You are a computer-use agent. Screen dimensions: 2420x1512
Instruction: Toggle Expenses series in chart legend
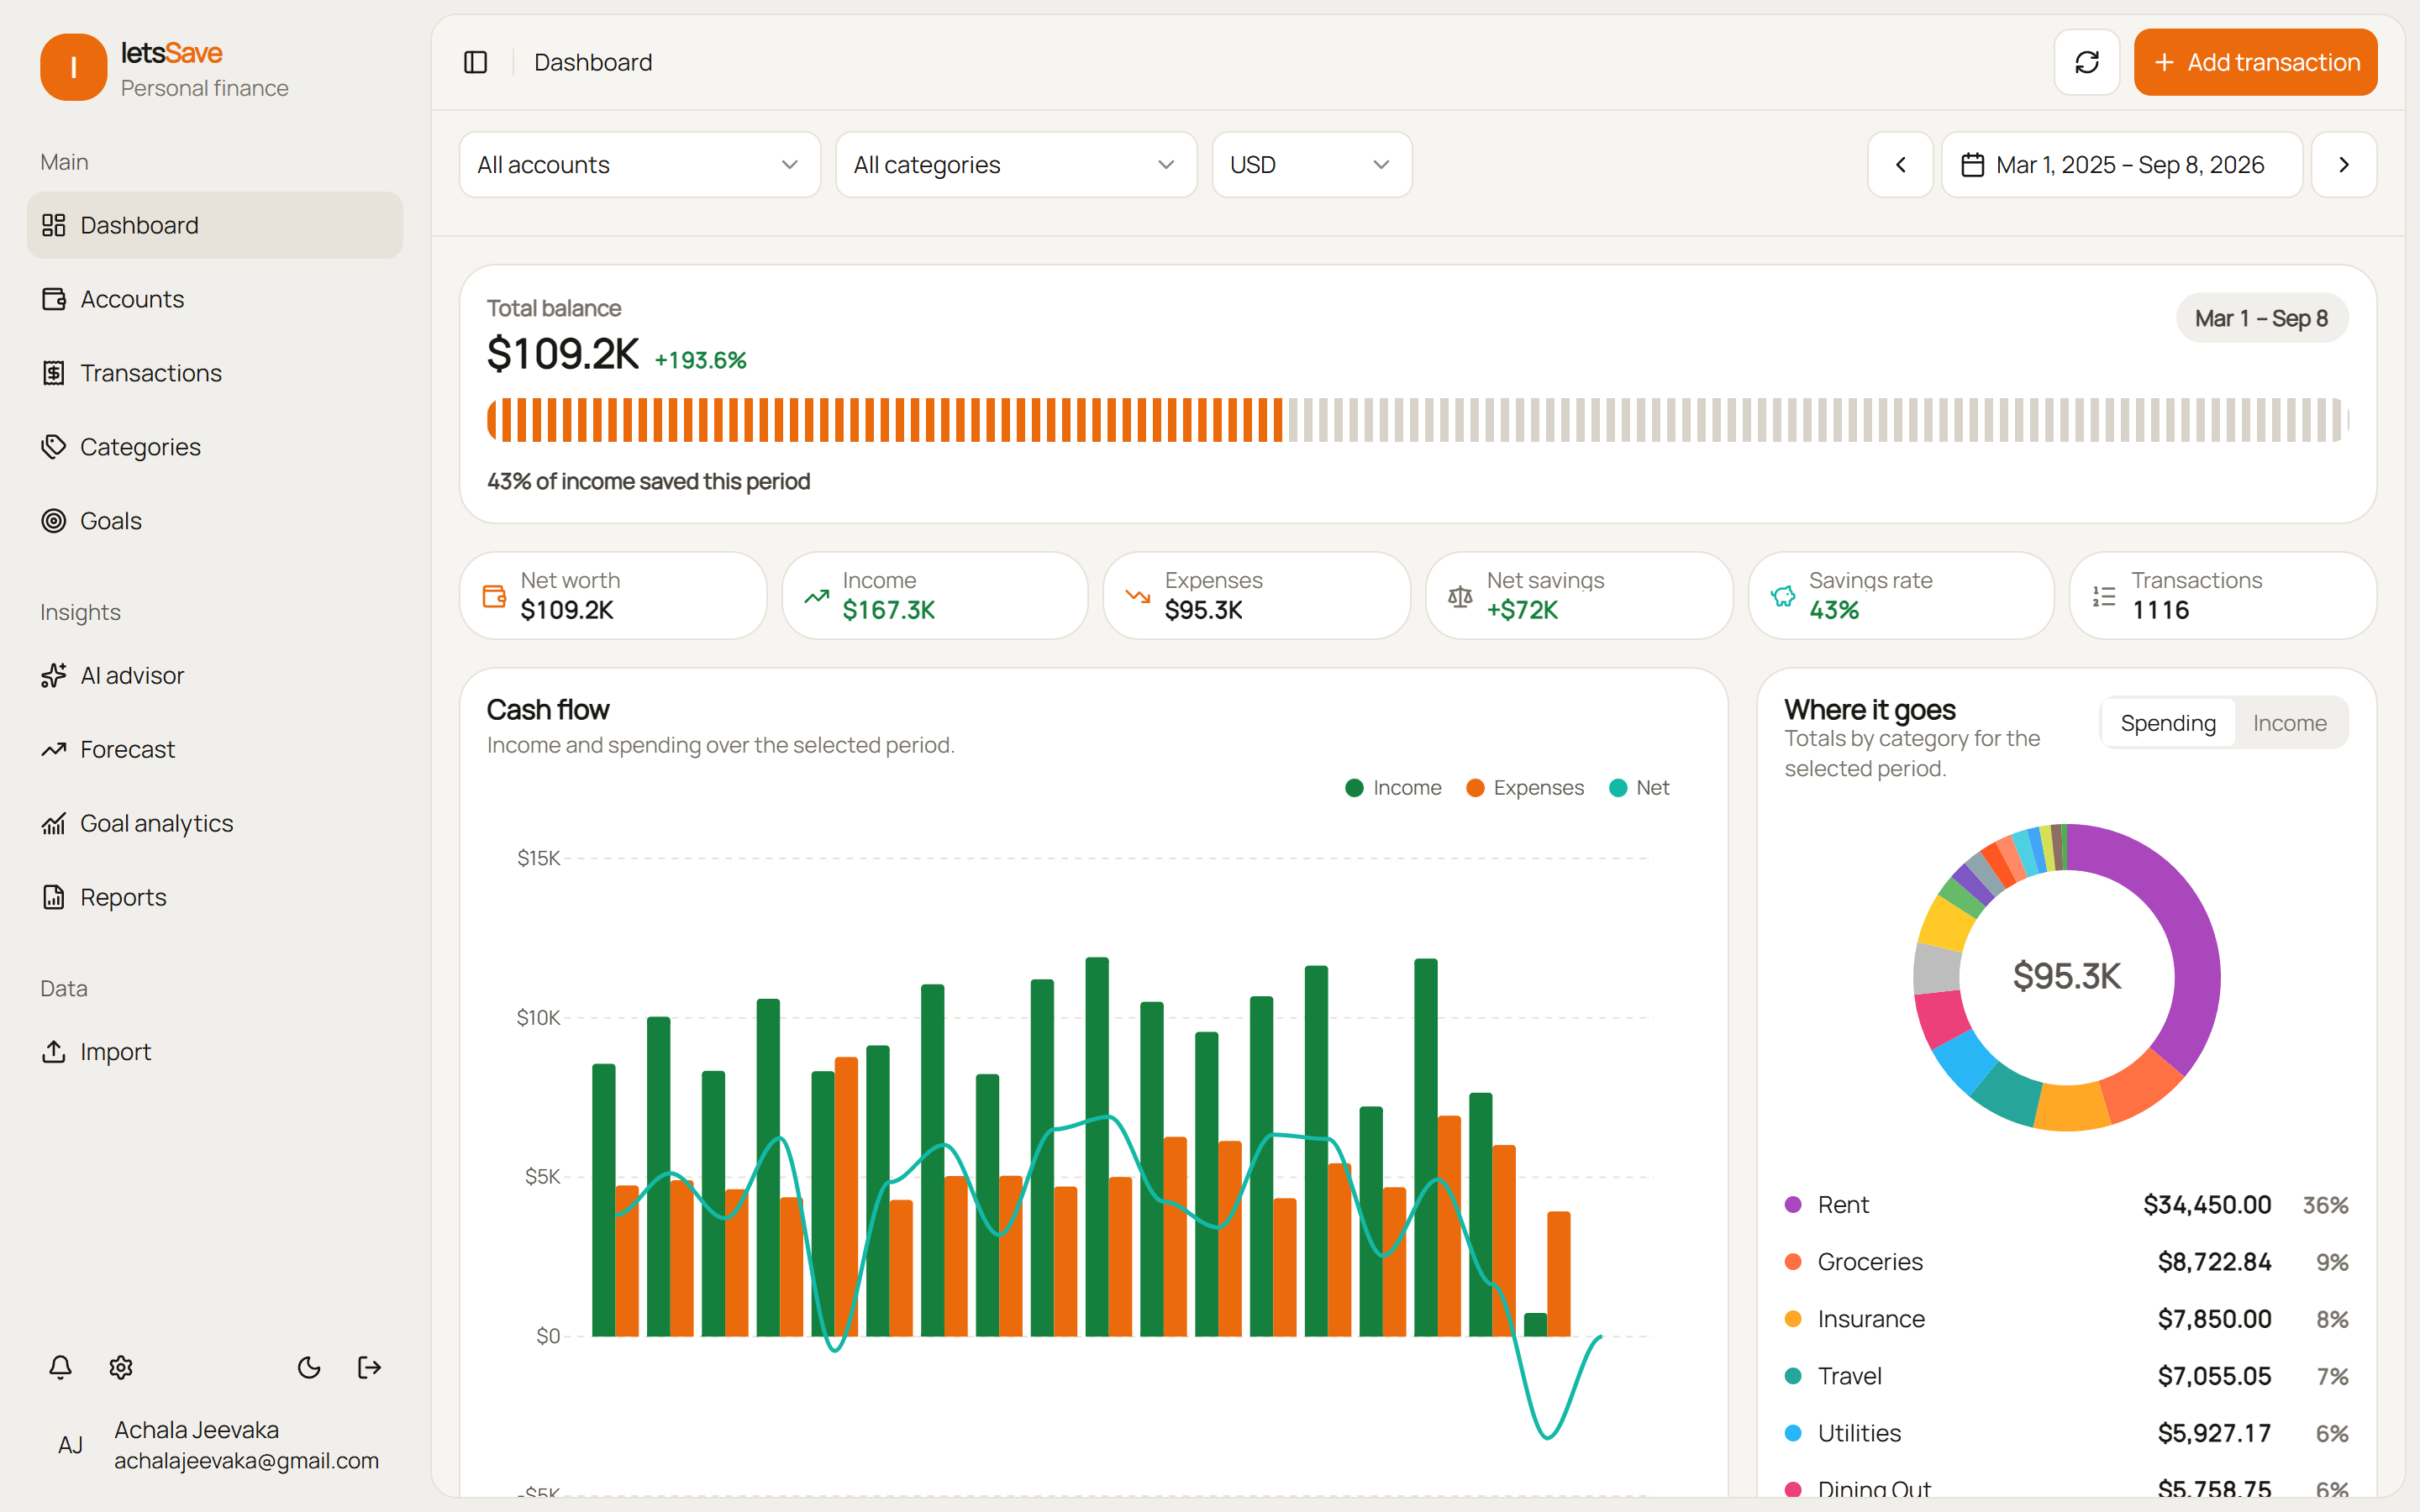pos(1524,788)
